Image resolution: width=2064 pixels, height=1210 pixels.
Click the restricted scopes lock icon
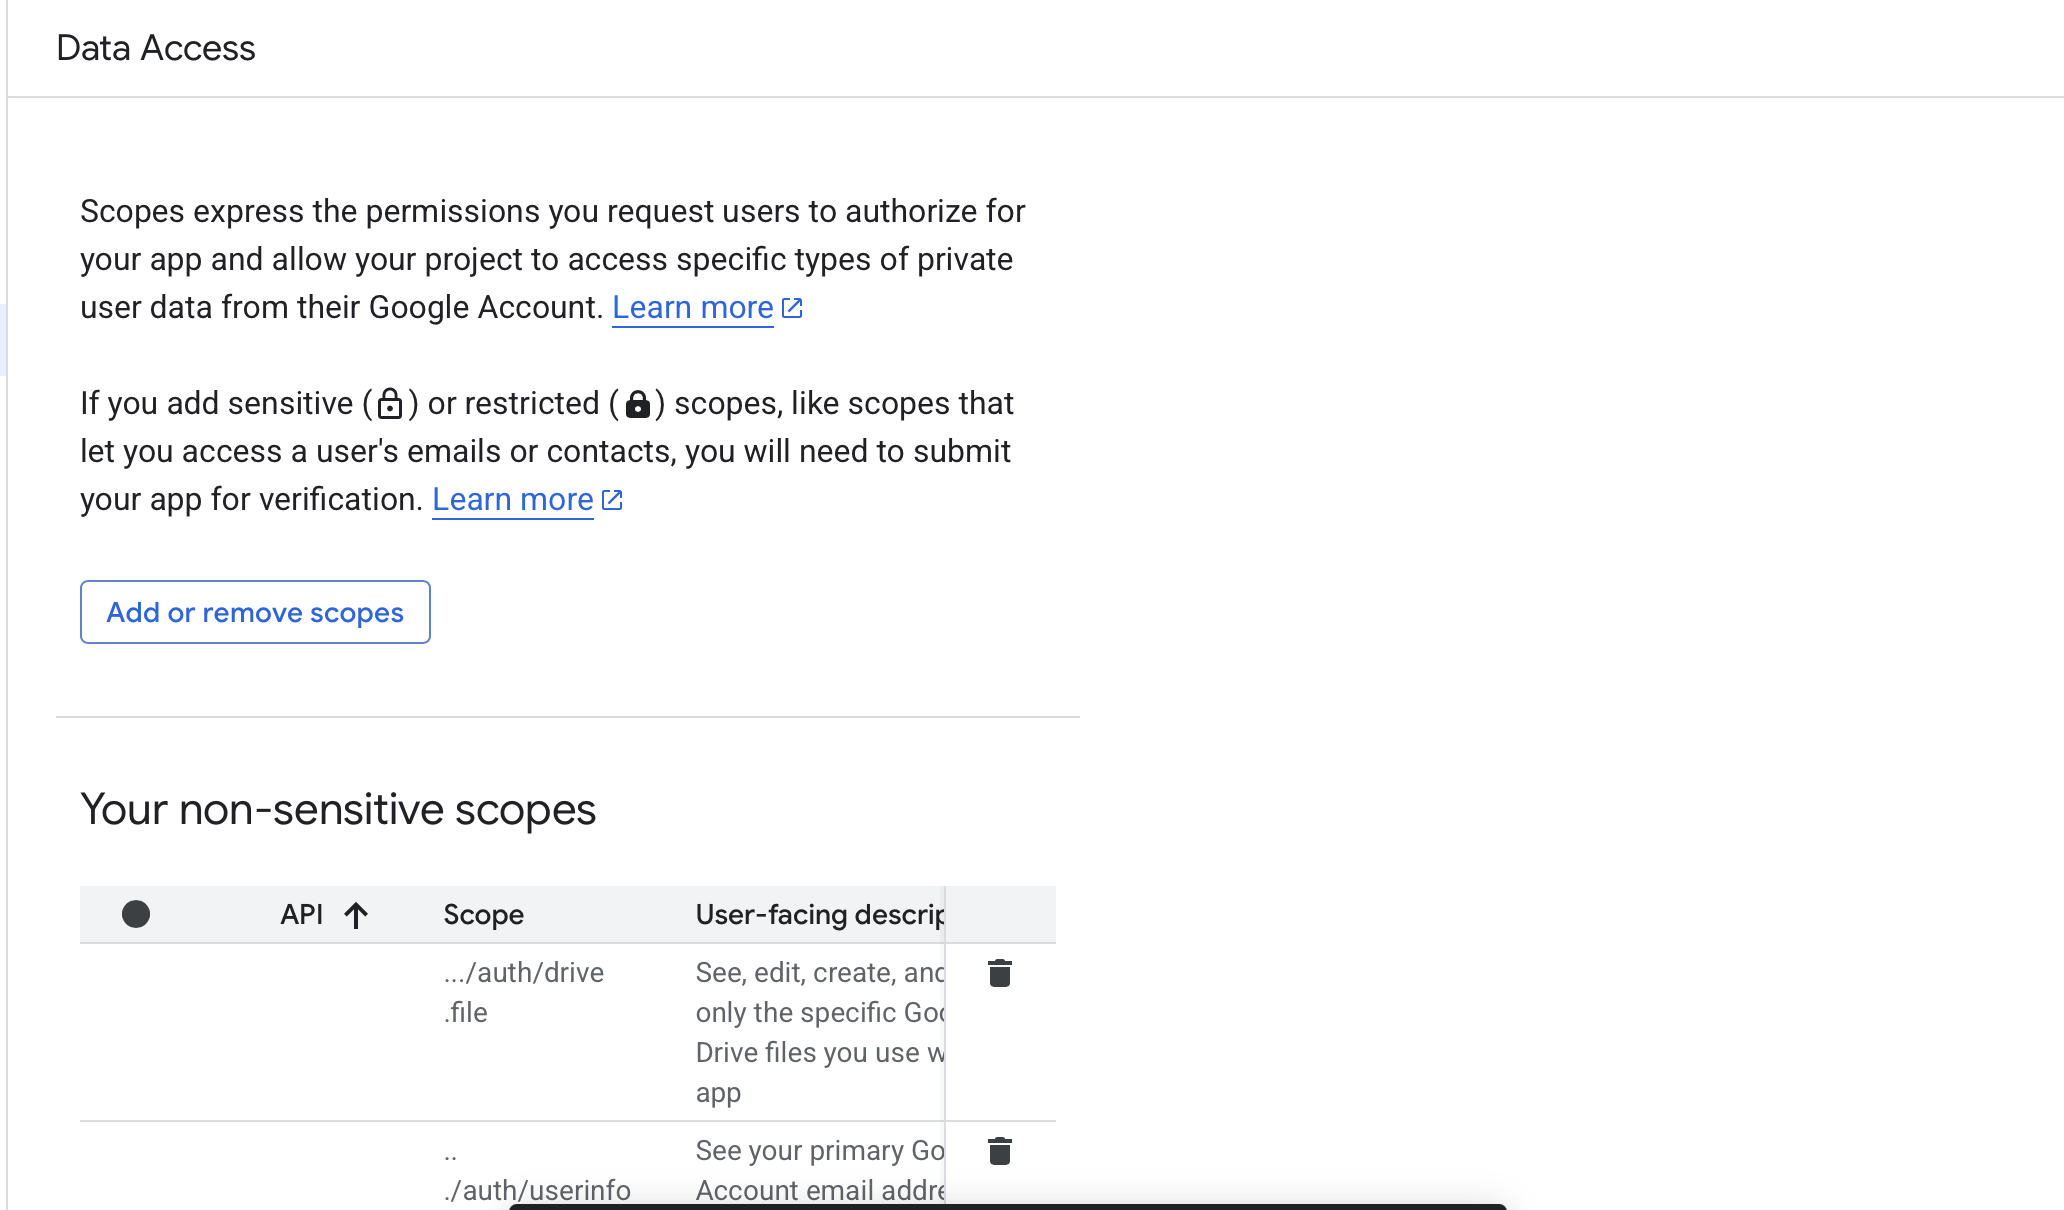(639, 404)
